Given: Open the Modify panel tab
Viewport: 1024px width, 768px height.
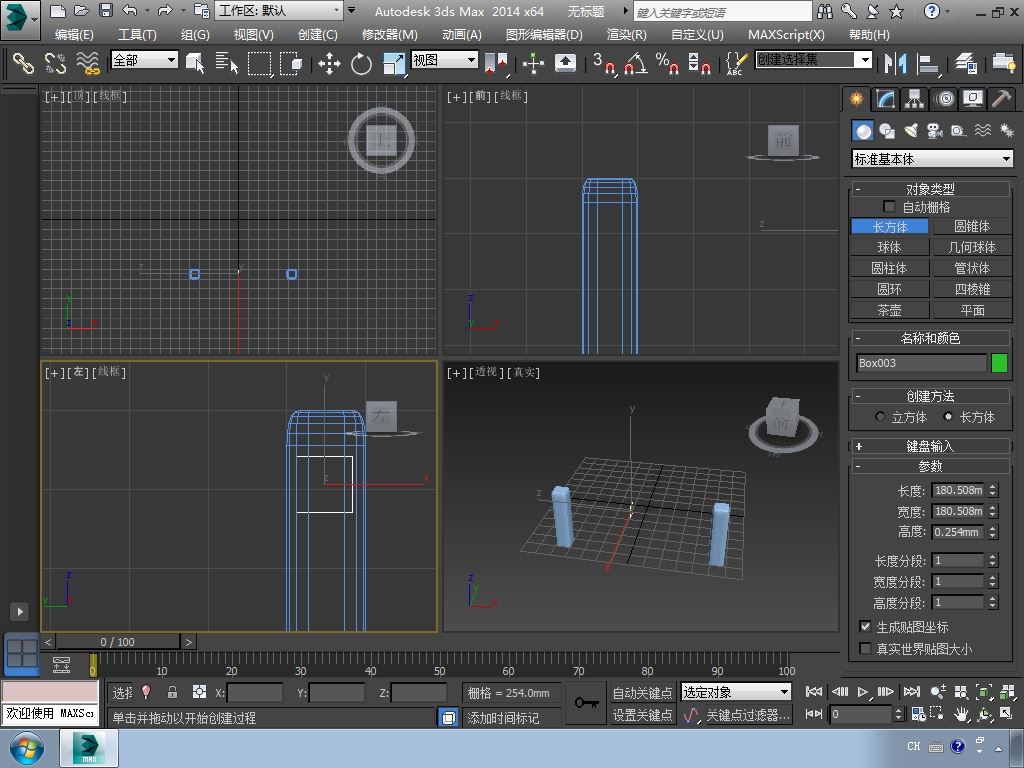Looking at the screenshot, I should [x=885, y=99].
